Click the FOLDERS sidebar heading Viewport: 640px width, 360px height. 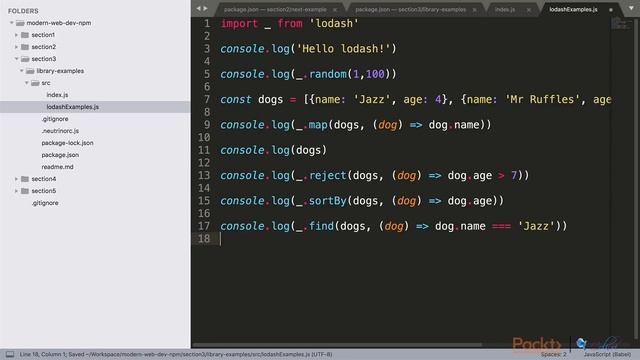23,11
